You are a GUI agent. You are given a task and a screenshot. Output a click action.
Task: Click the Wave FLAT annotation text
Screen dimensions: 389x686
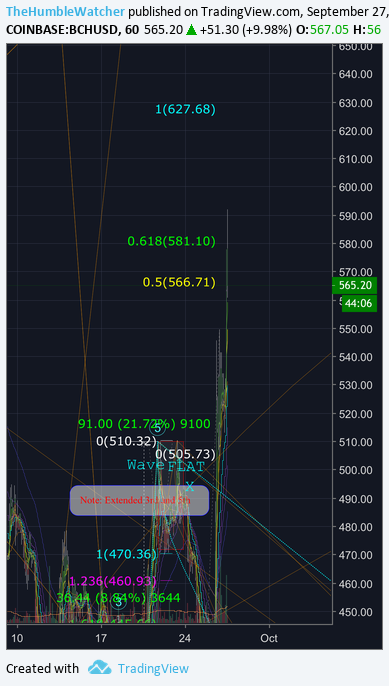(166, 465)
